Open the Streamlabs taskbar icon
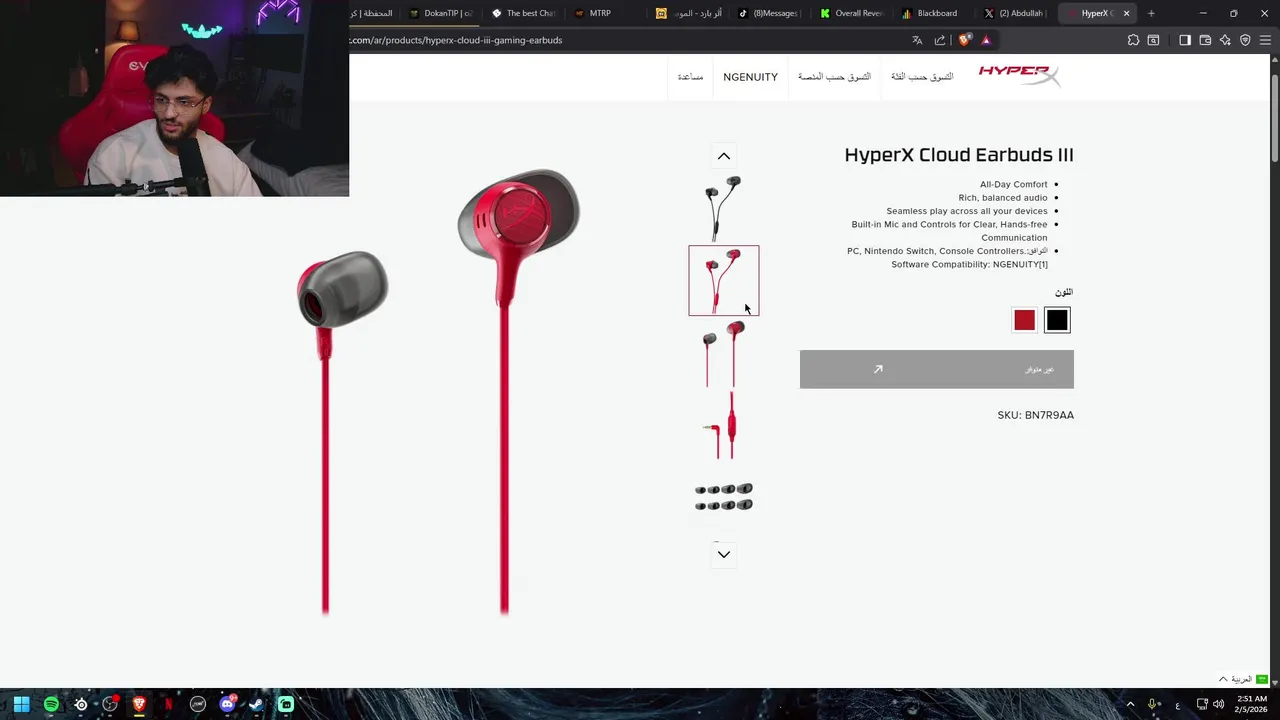The height and width of the screenshot is (720, 1280). click(x=286, y=704)
